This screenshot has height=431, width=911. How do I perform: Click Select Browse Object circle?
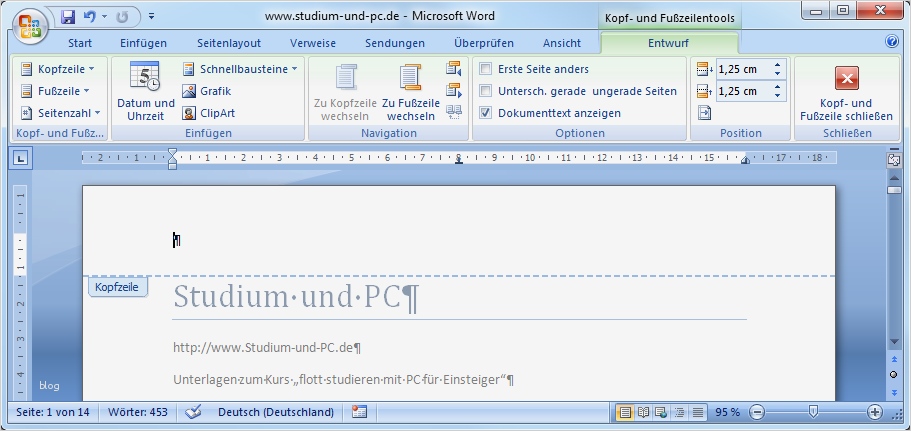pos(894,375)
